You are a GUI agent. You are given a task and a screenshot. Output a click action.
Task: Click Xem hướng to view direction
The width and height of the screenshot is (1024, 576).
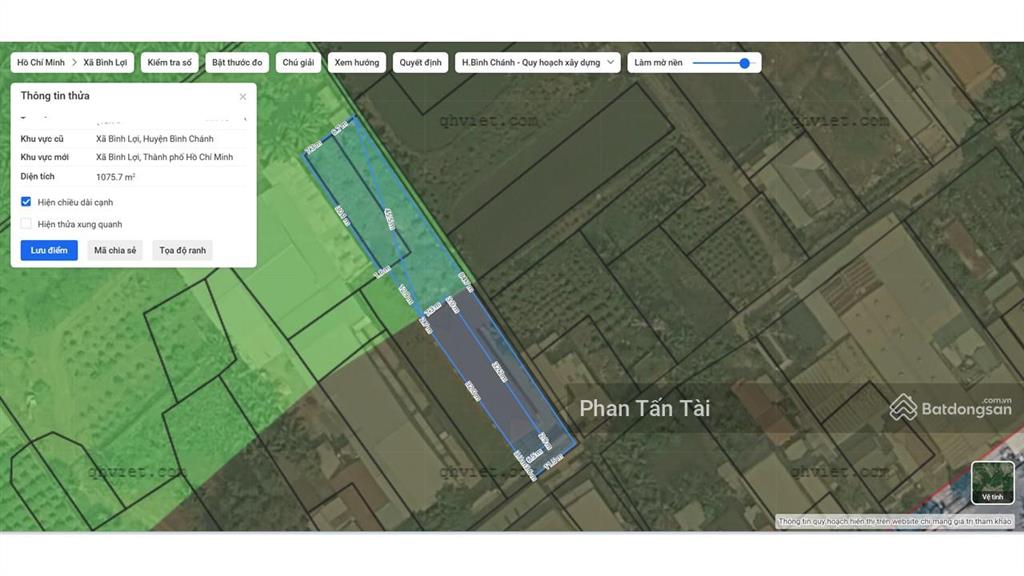point(357,62)
